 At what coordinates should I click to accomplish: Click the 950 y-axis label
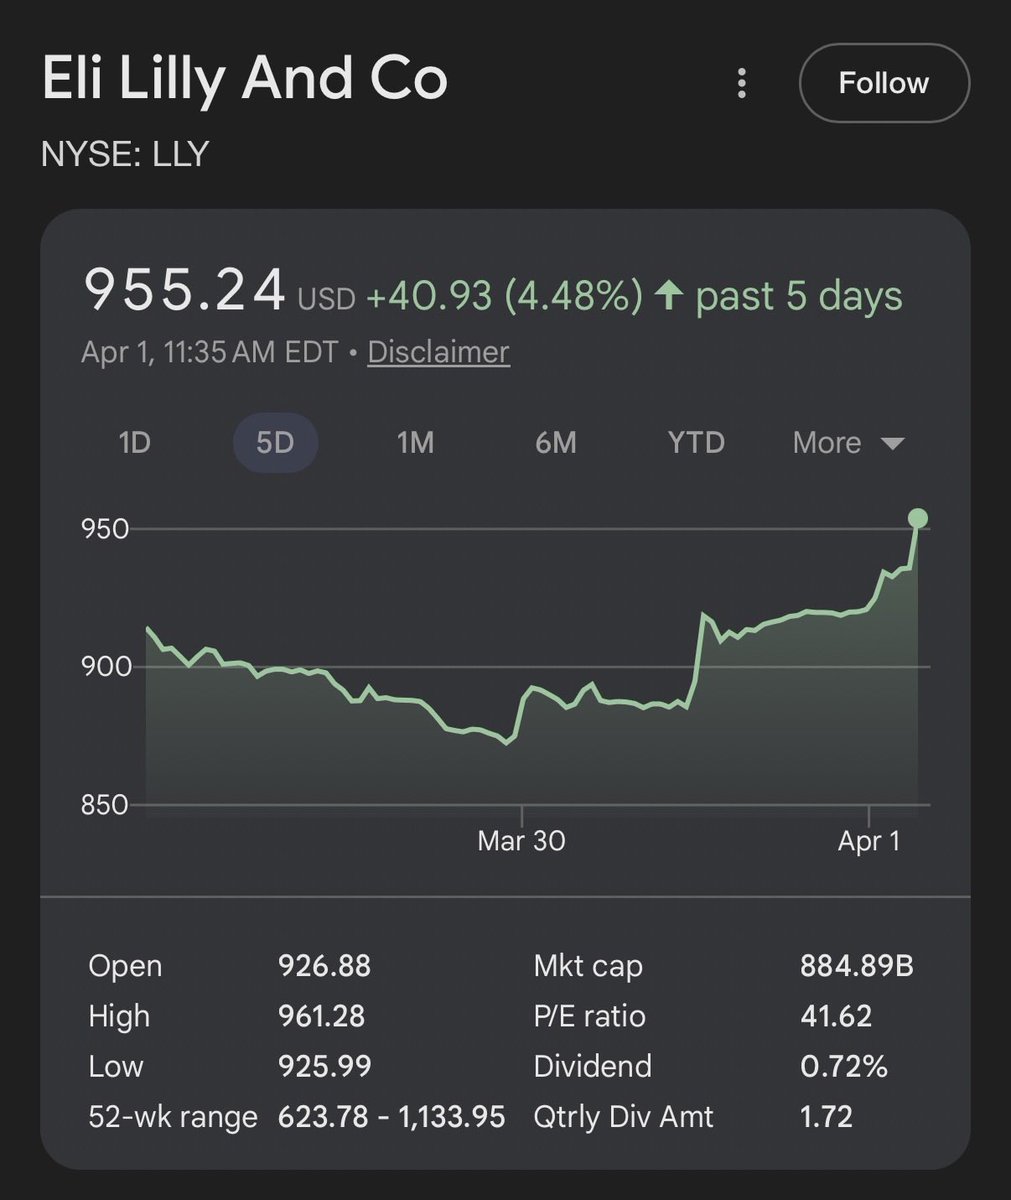[105, 529]
